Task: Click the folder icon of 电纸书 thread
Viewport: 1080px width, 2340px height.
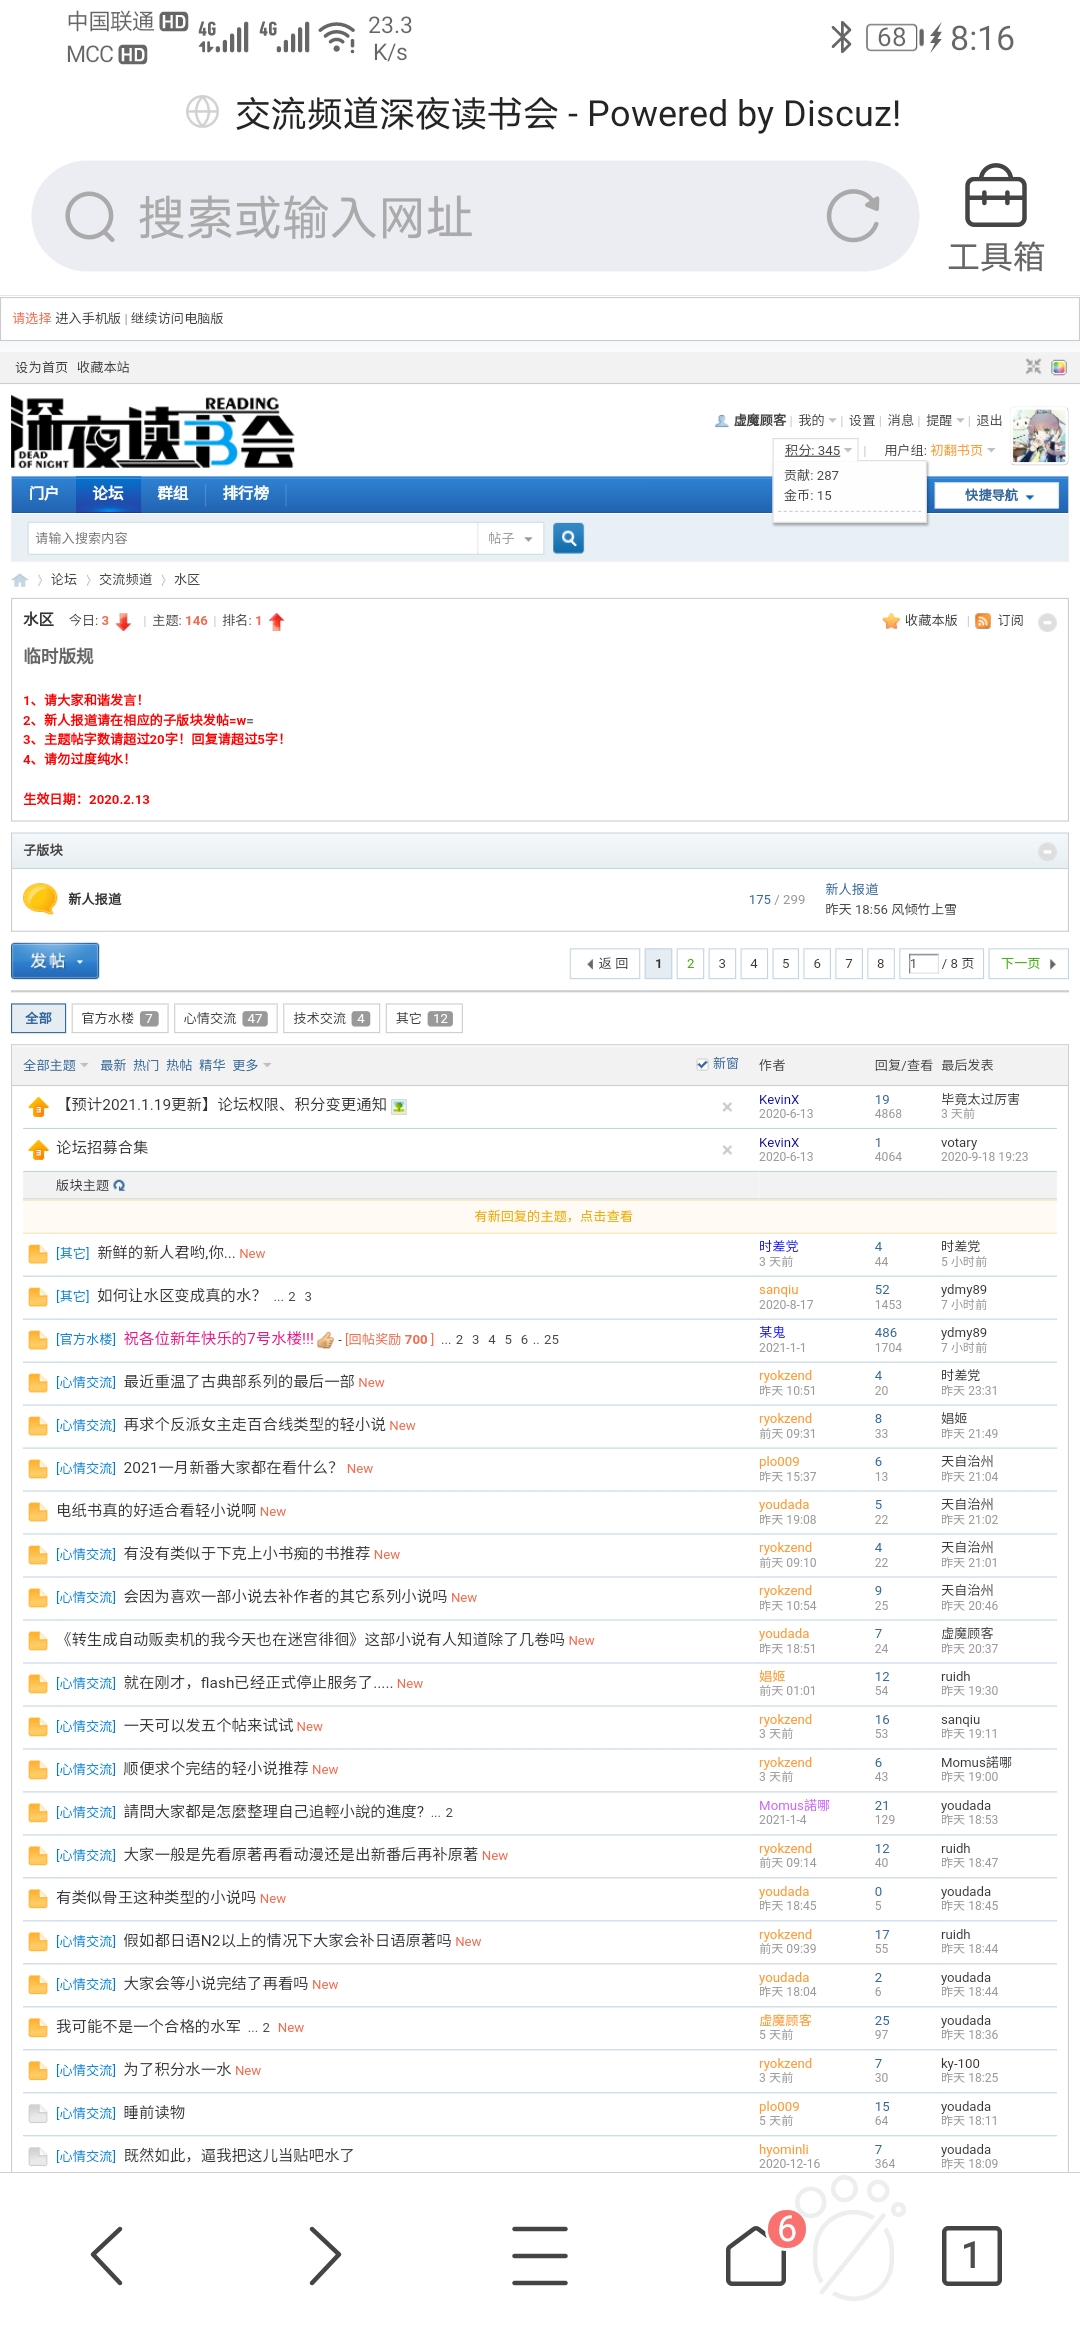Action: 38,1511
